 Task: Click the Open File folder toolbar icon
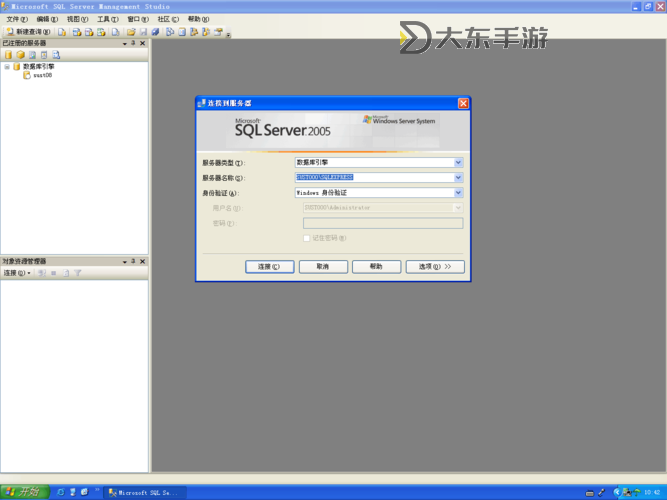tap(131, 32)
